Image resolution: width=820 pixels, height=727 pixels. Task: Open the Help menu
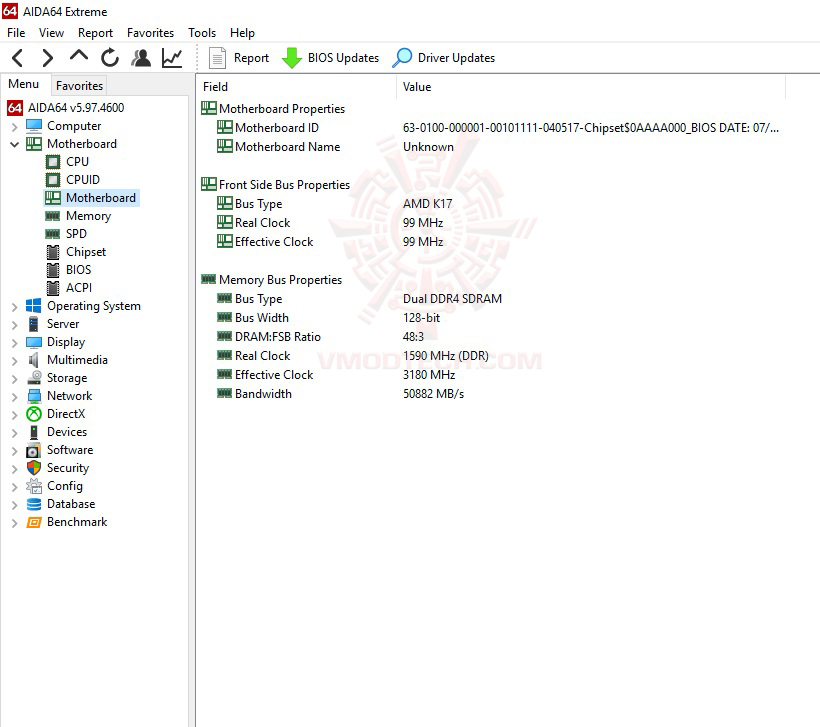(x=242, y=32)
